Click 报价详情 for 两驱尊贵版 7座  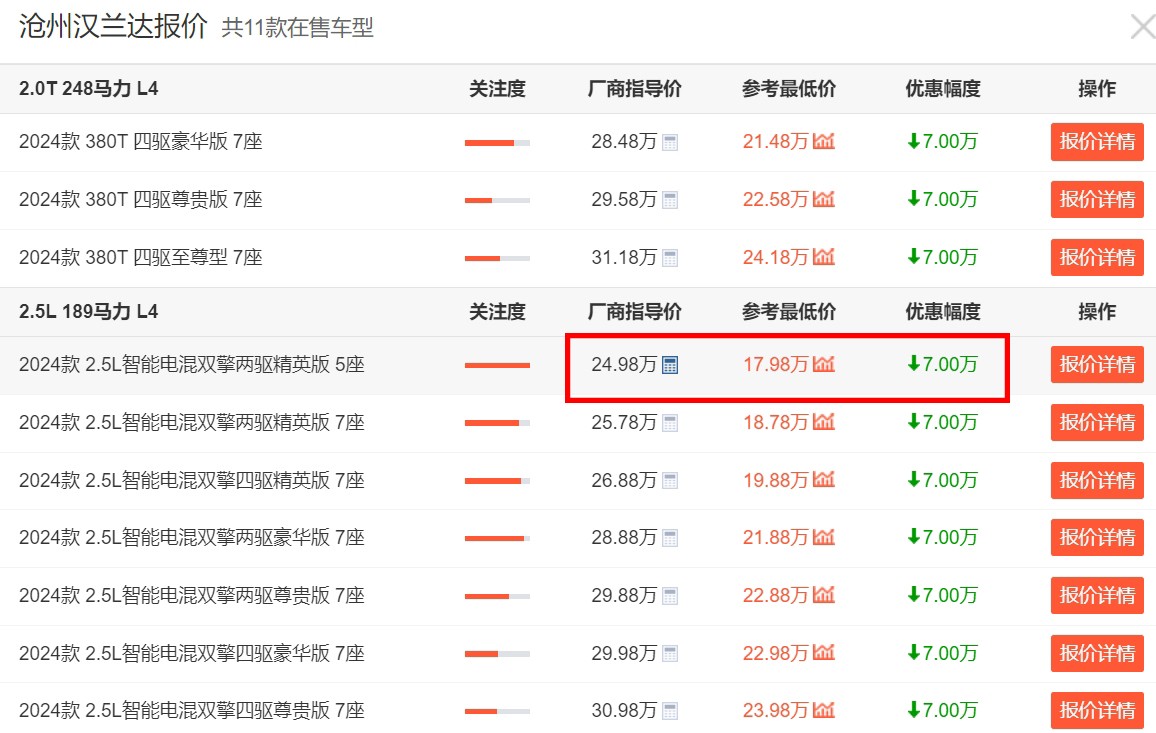[1097, 595]
